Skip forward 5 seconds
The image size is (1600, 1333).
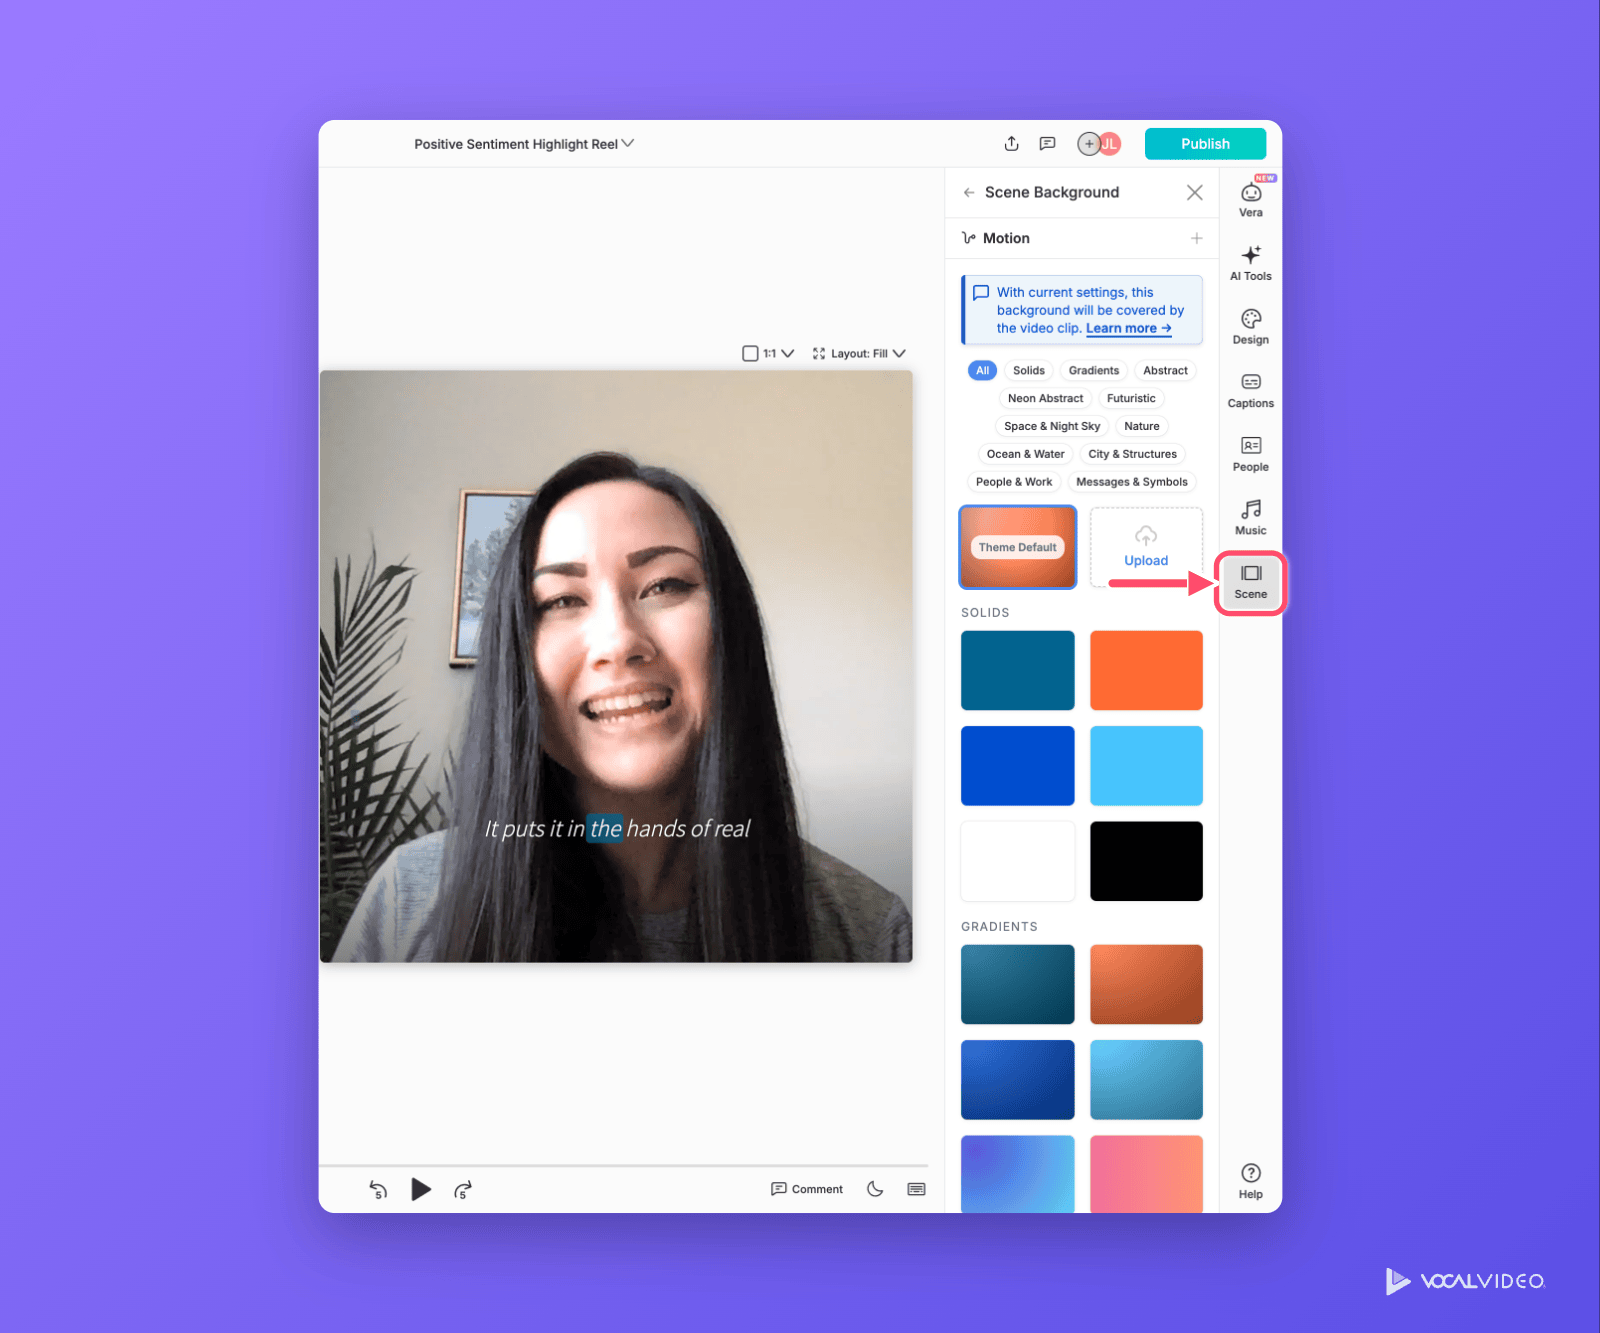(x=462, y=1190)
